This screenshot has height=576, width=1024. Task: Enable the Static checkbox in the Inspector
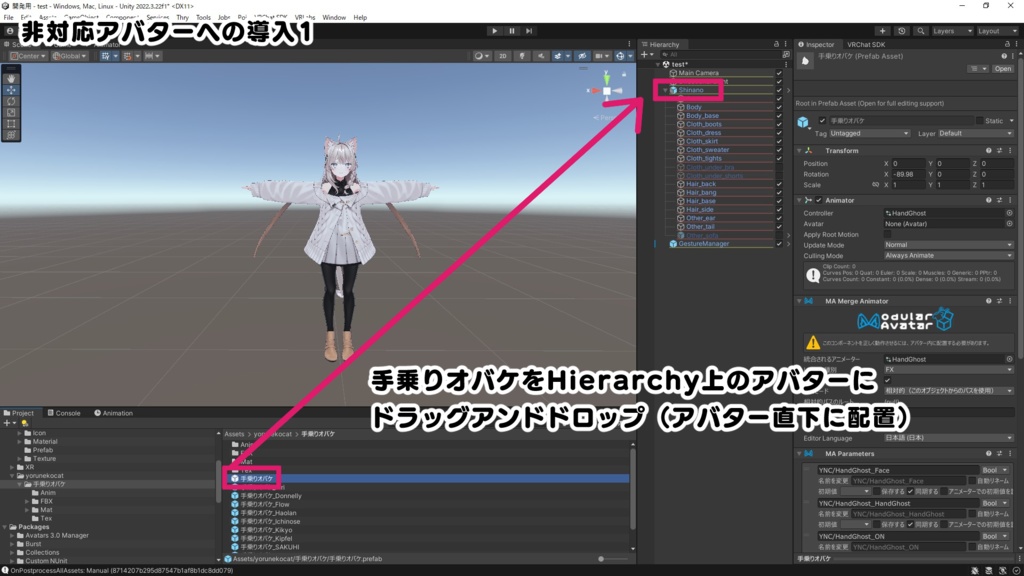pyautogui.click(x=979, y=120)
